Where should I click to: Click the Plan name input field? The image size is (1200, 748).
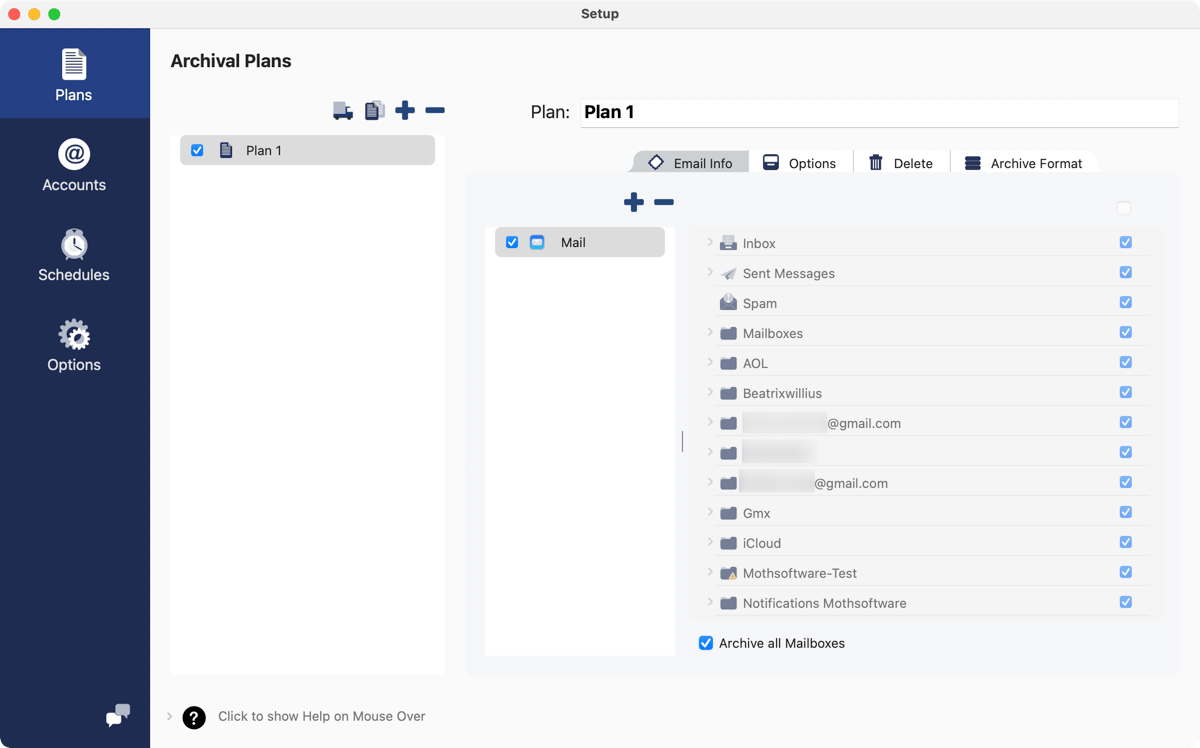coord(880,112)
